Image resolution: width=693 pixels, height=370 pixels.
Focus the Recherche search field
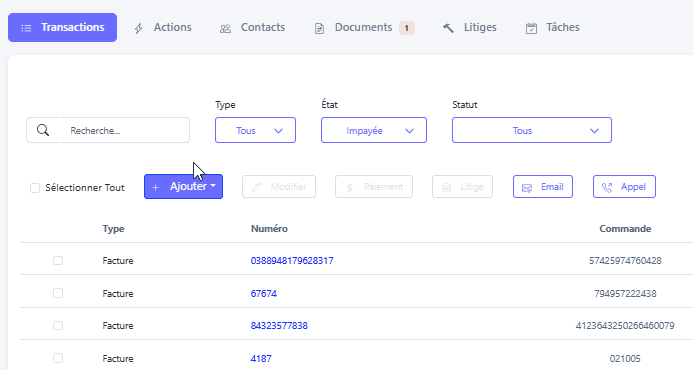[x=125, y=130]
